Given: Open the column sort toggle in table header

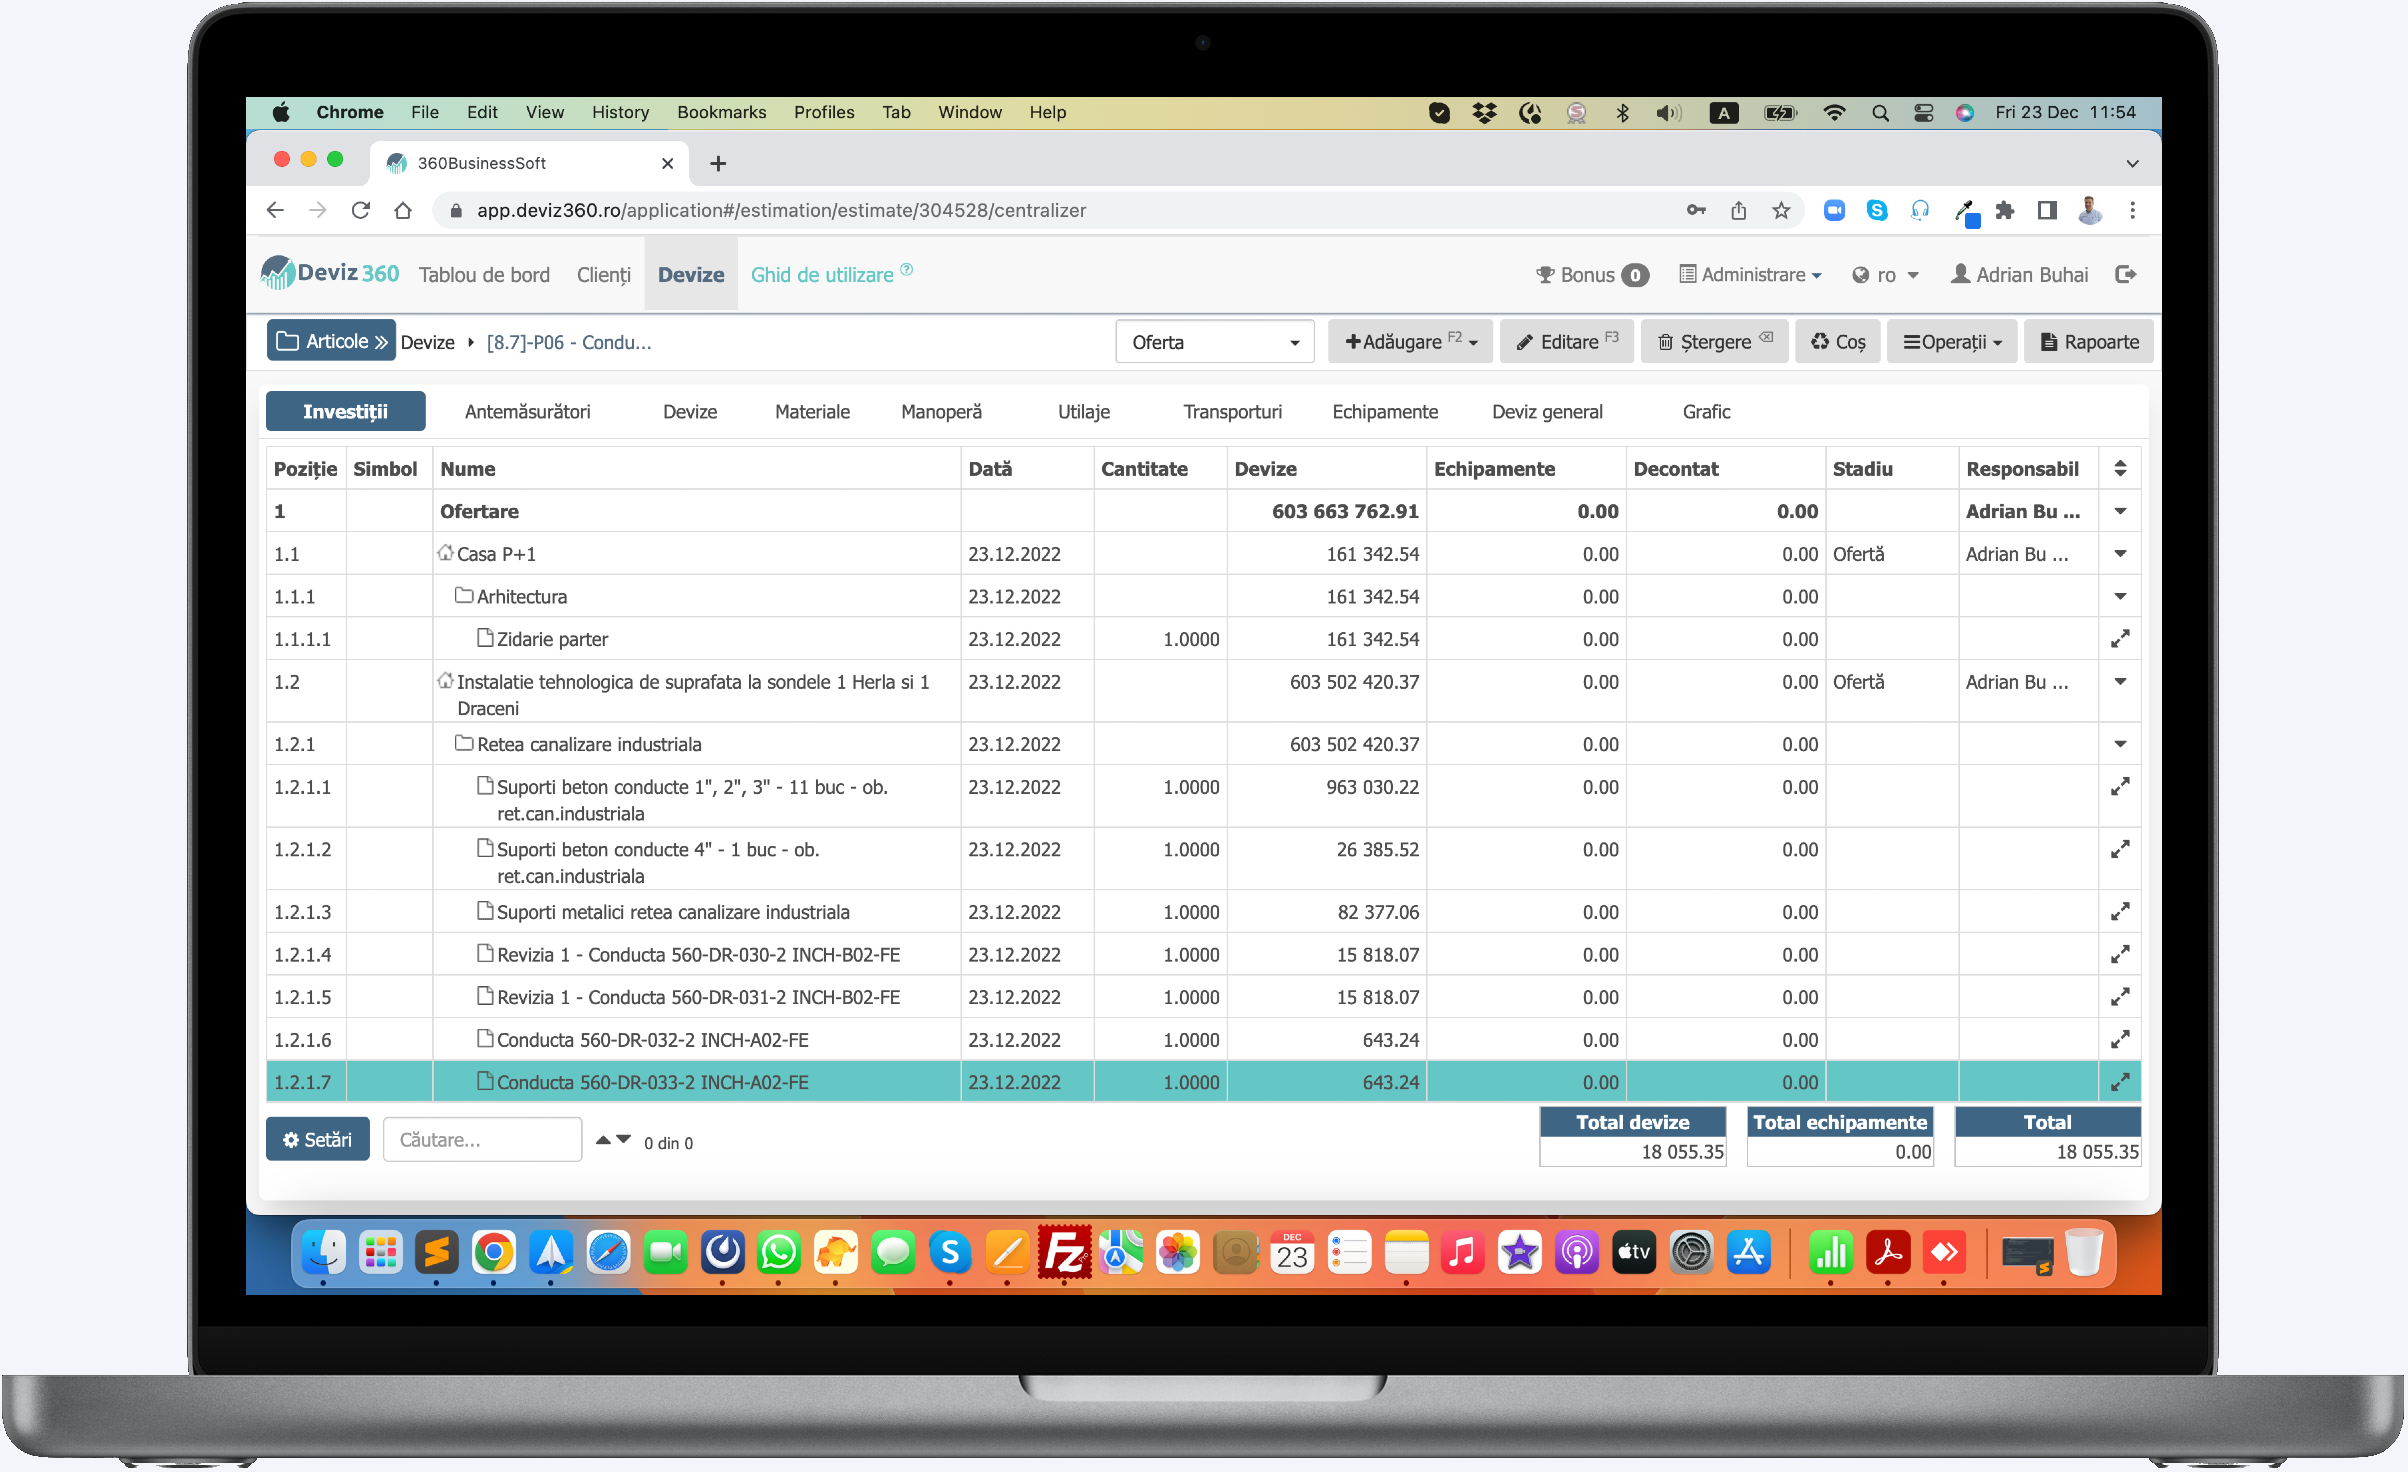Looking at the screenshot, I should click(x=2119, y=468).
